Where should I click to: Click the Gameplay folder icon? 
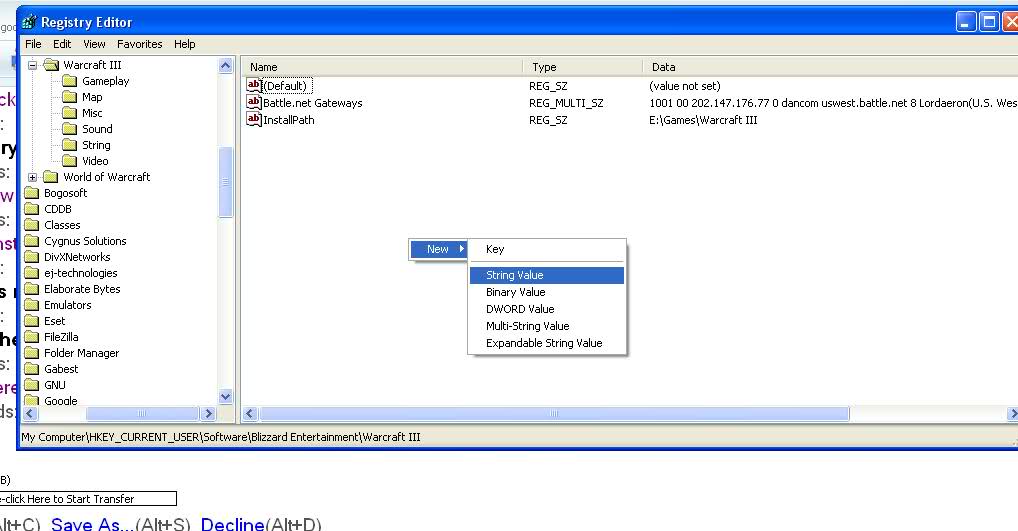click(69, 81)
